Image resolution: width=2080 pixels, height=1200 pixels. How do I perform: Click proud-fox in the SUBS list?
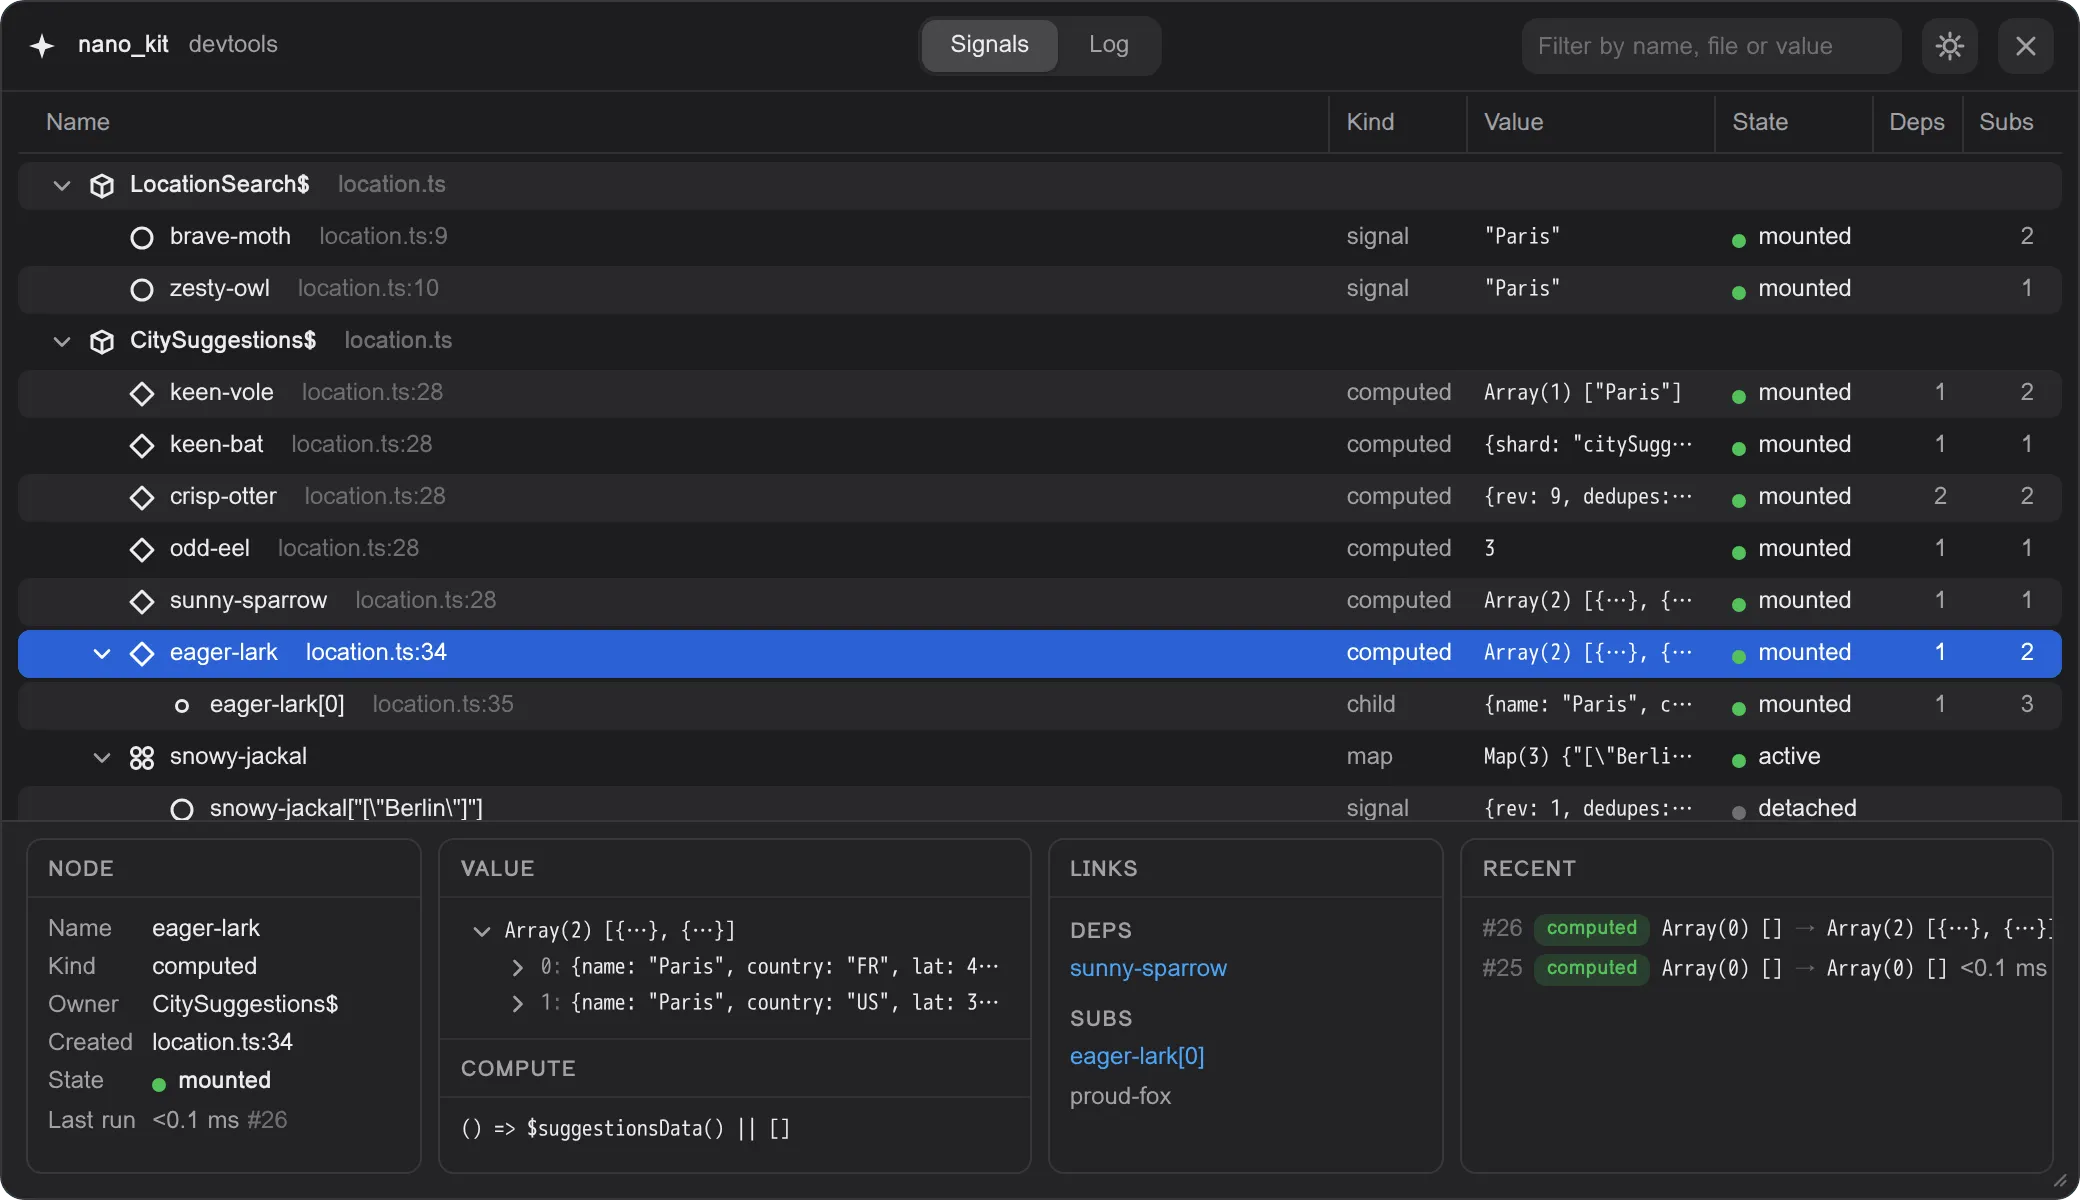point(1120,1096)
